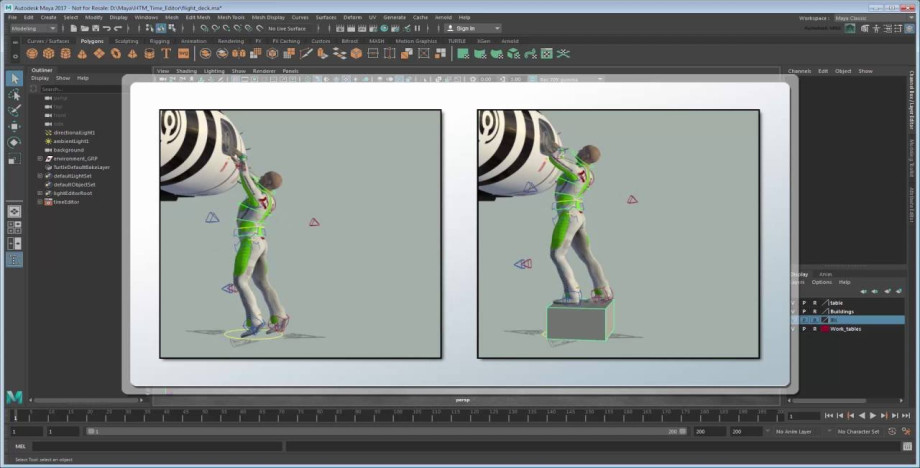
Task: Click the polygon sphere shelf icon
Action: point(32,54)
